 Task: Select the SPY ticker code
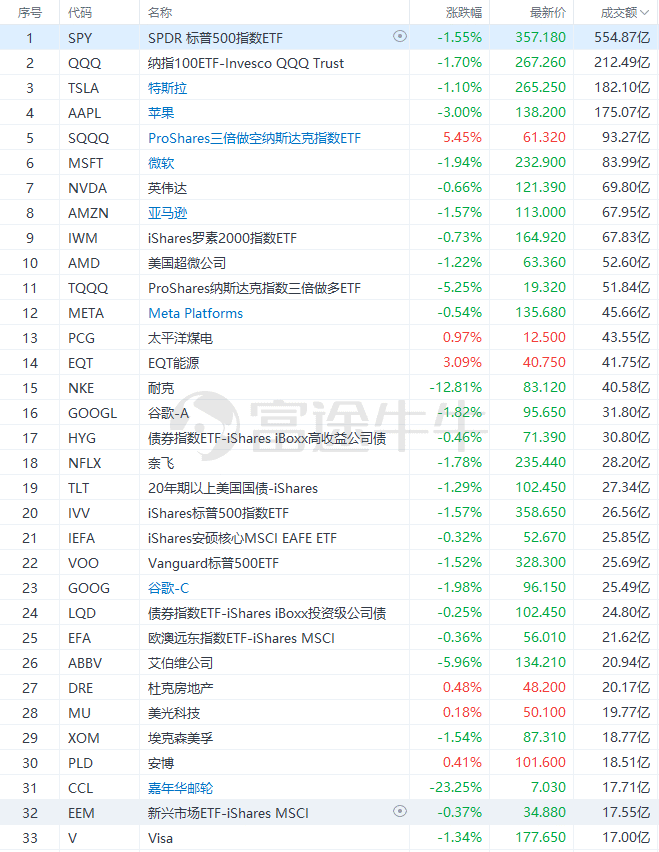(80, 38)
